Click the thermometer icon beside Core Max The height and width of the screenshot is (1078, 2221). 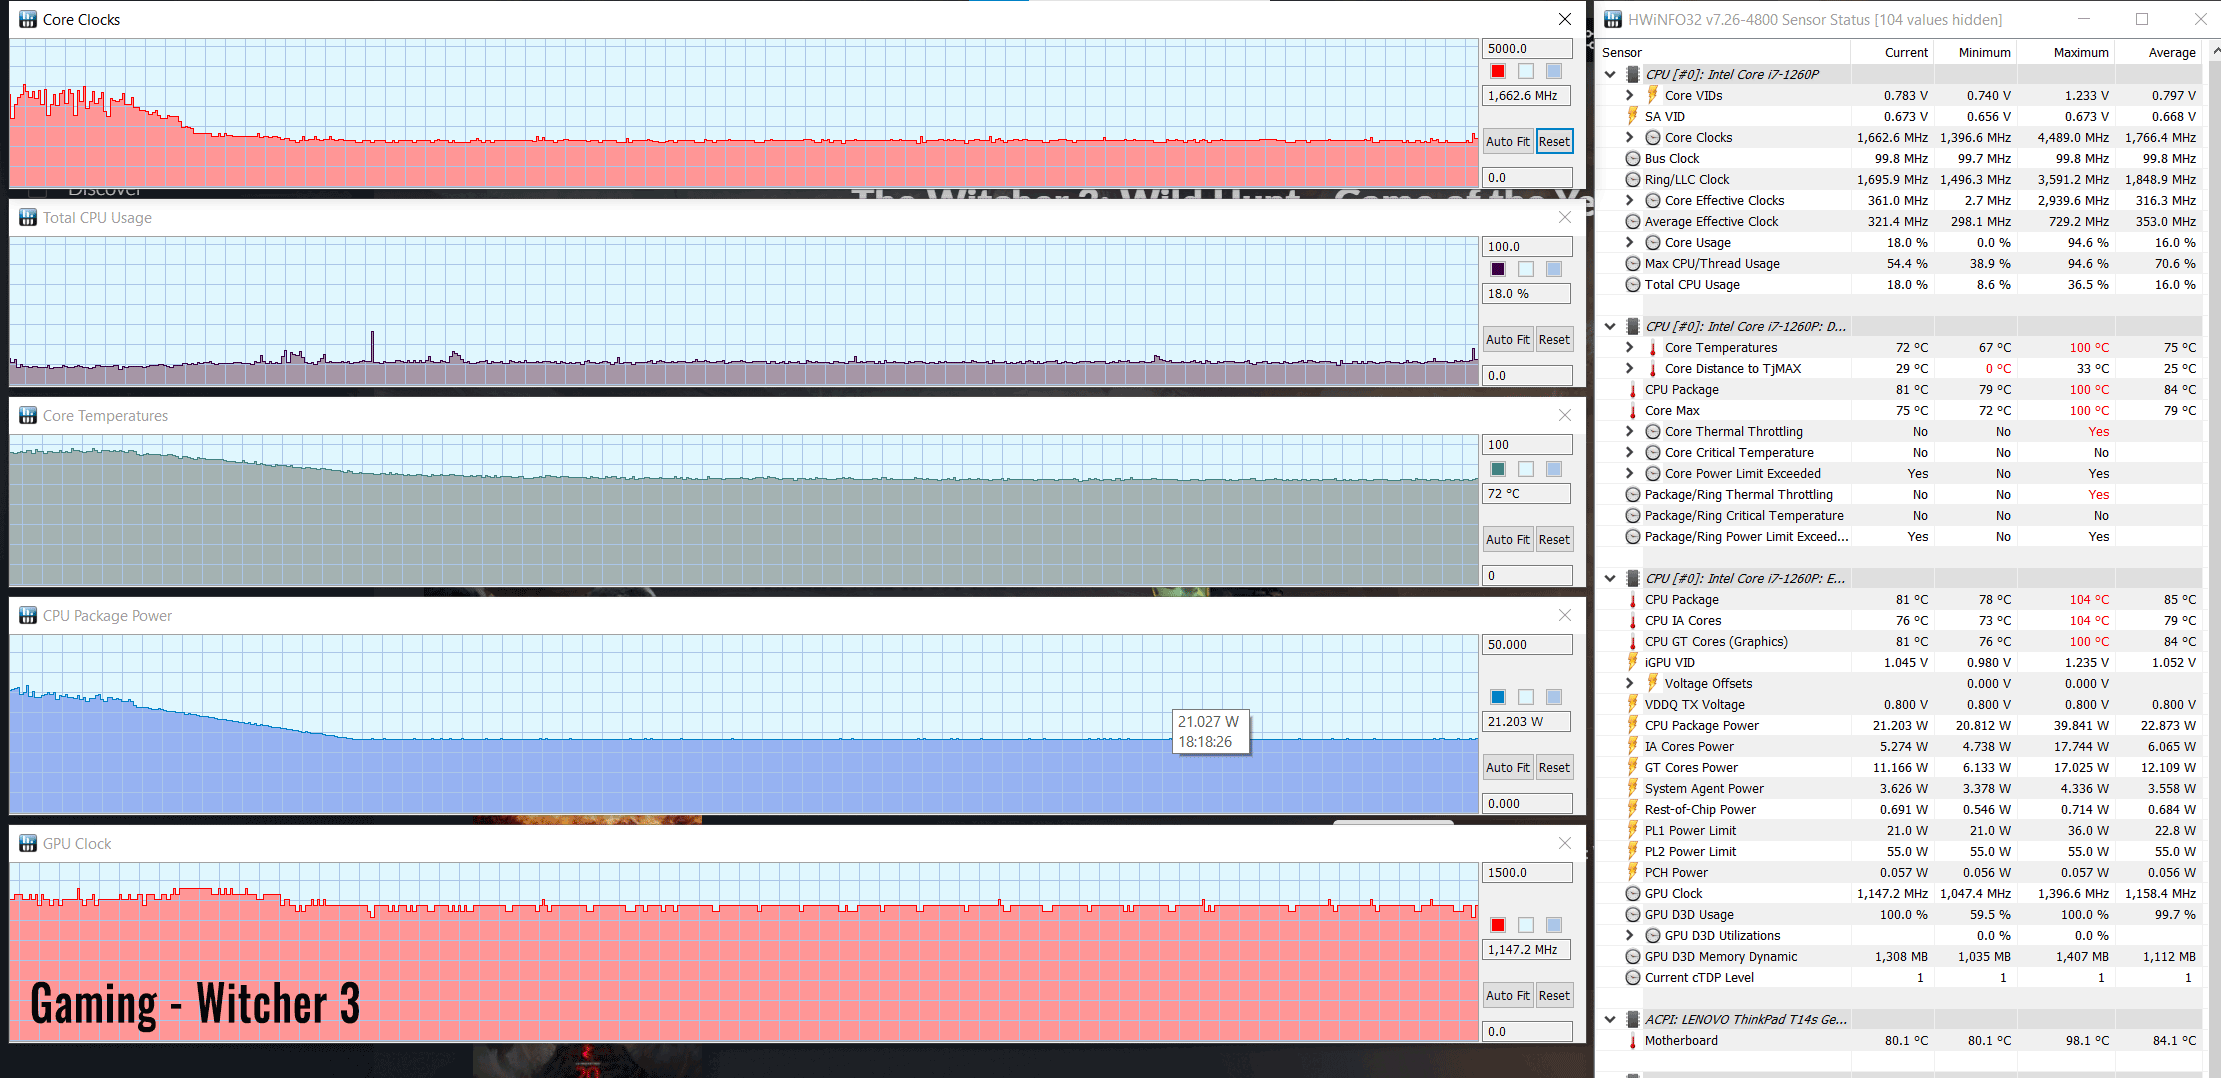1633,410
